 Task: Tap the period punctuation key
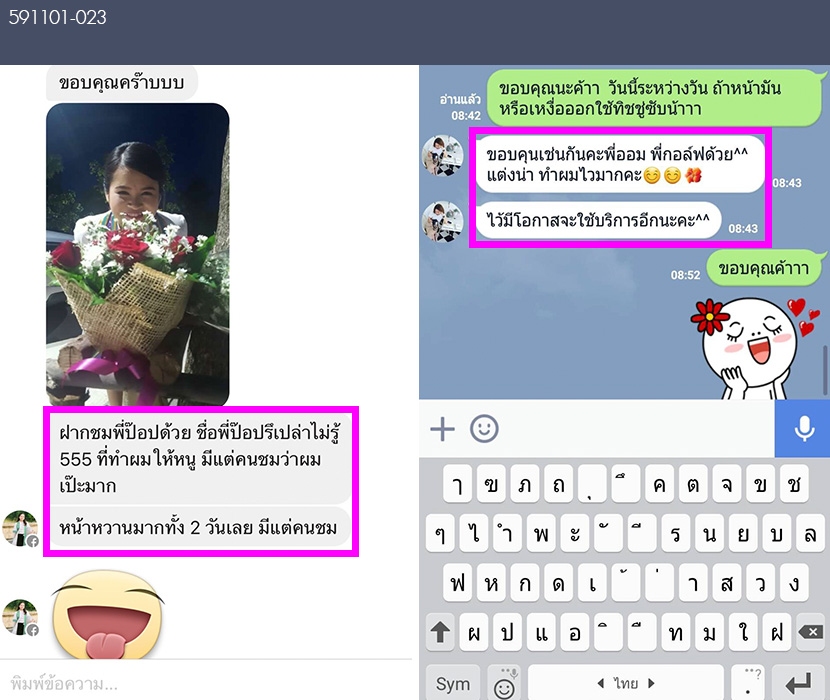(x=748, y=683)
